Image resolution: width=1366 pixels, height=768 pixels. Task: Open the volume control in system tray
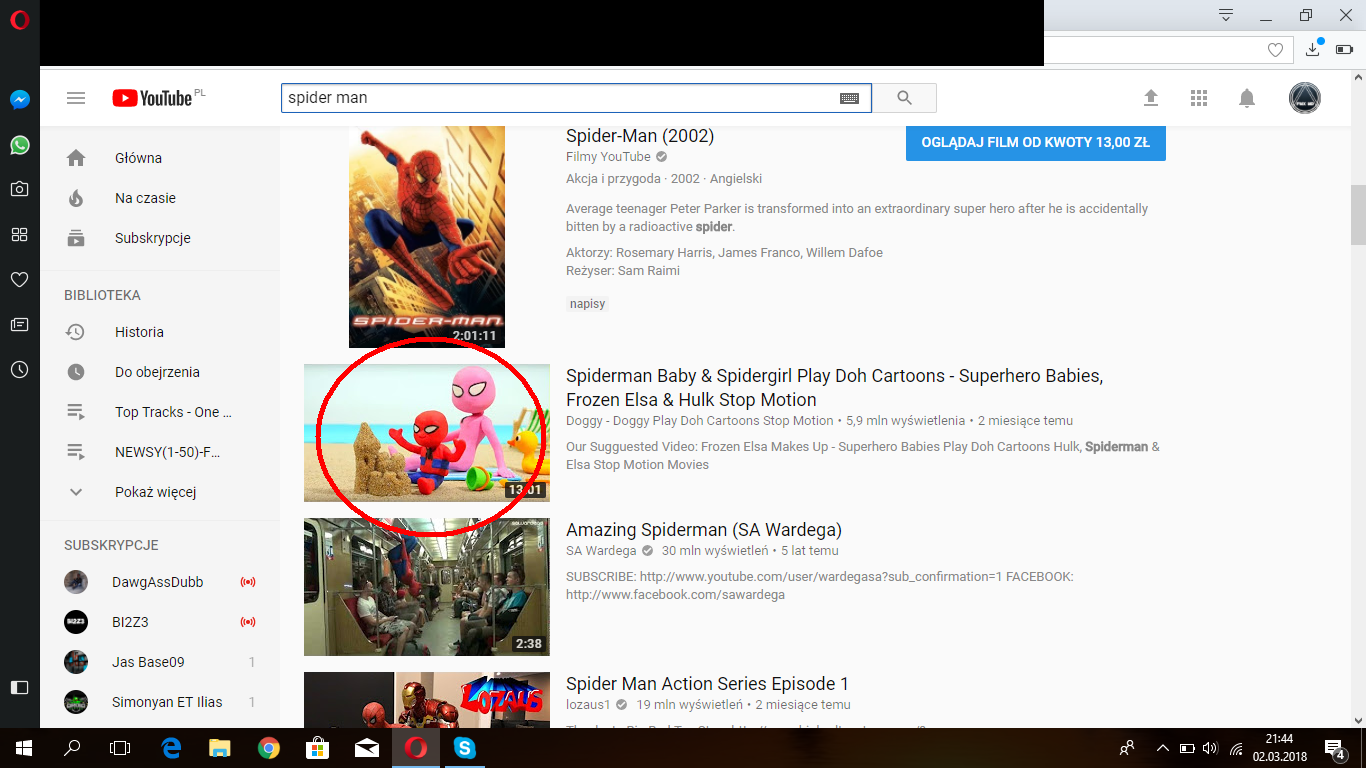[1211, 748]
